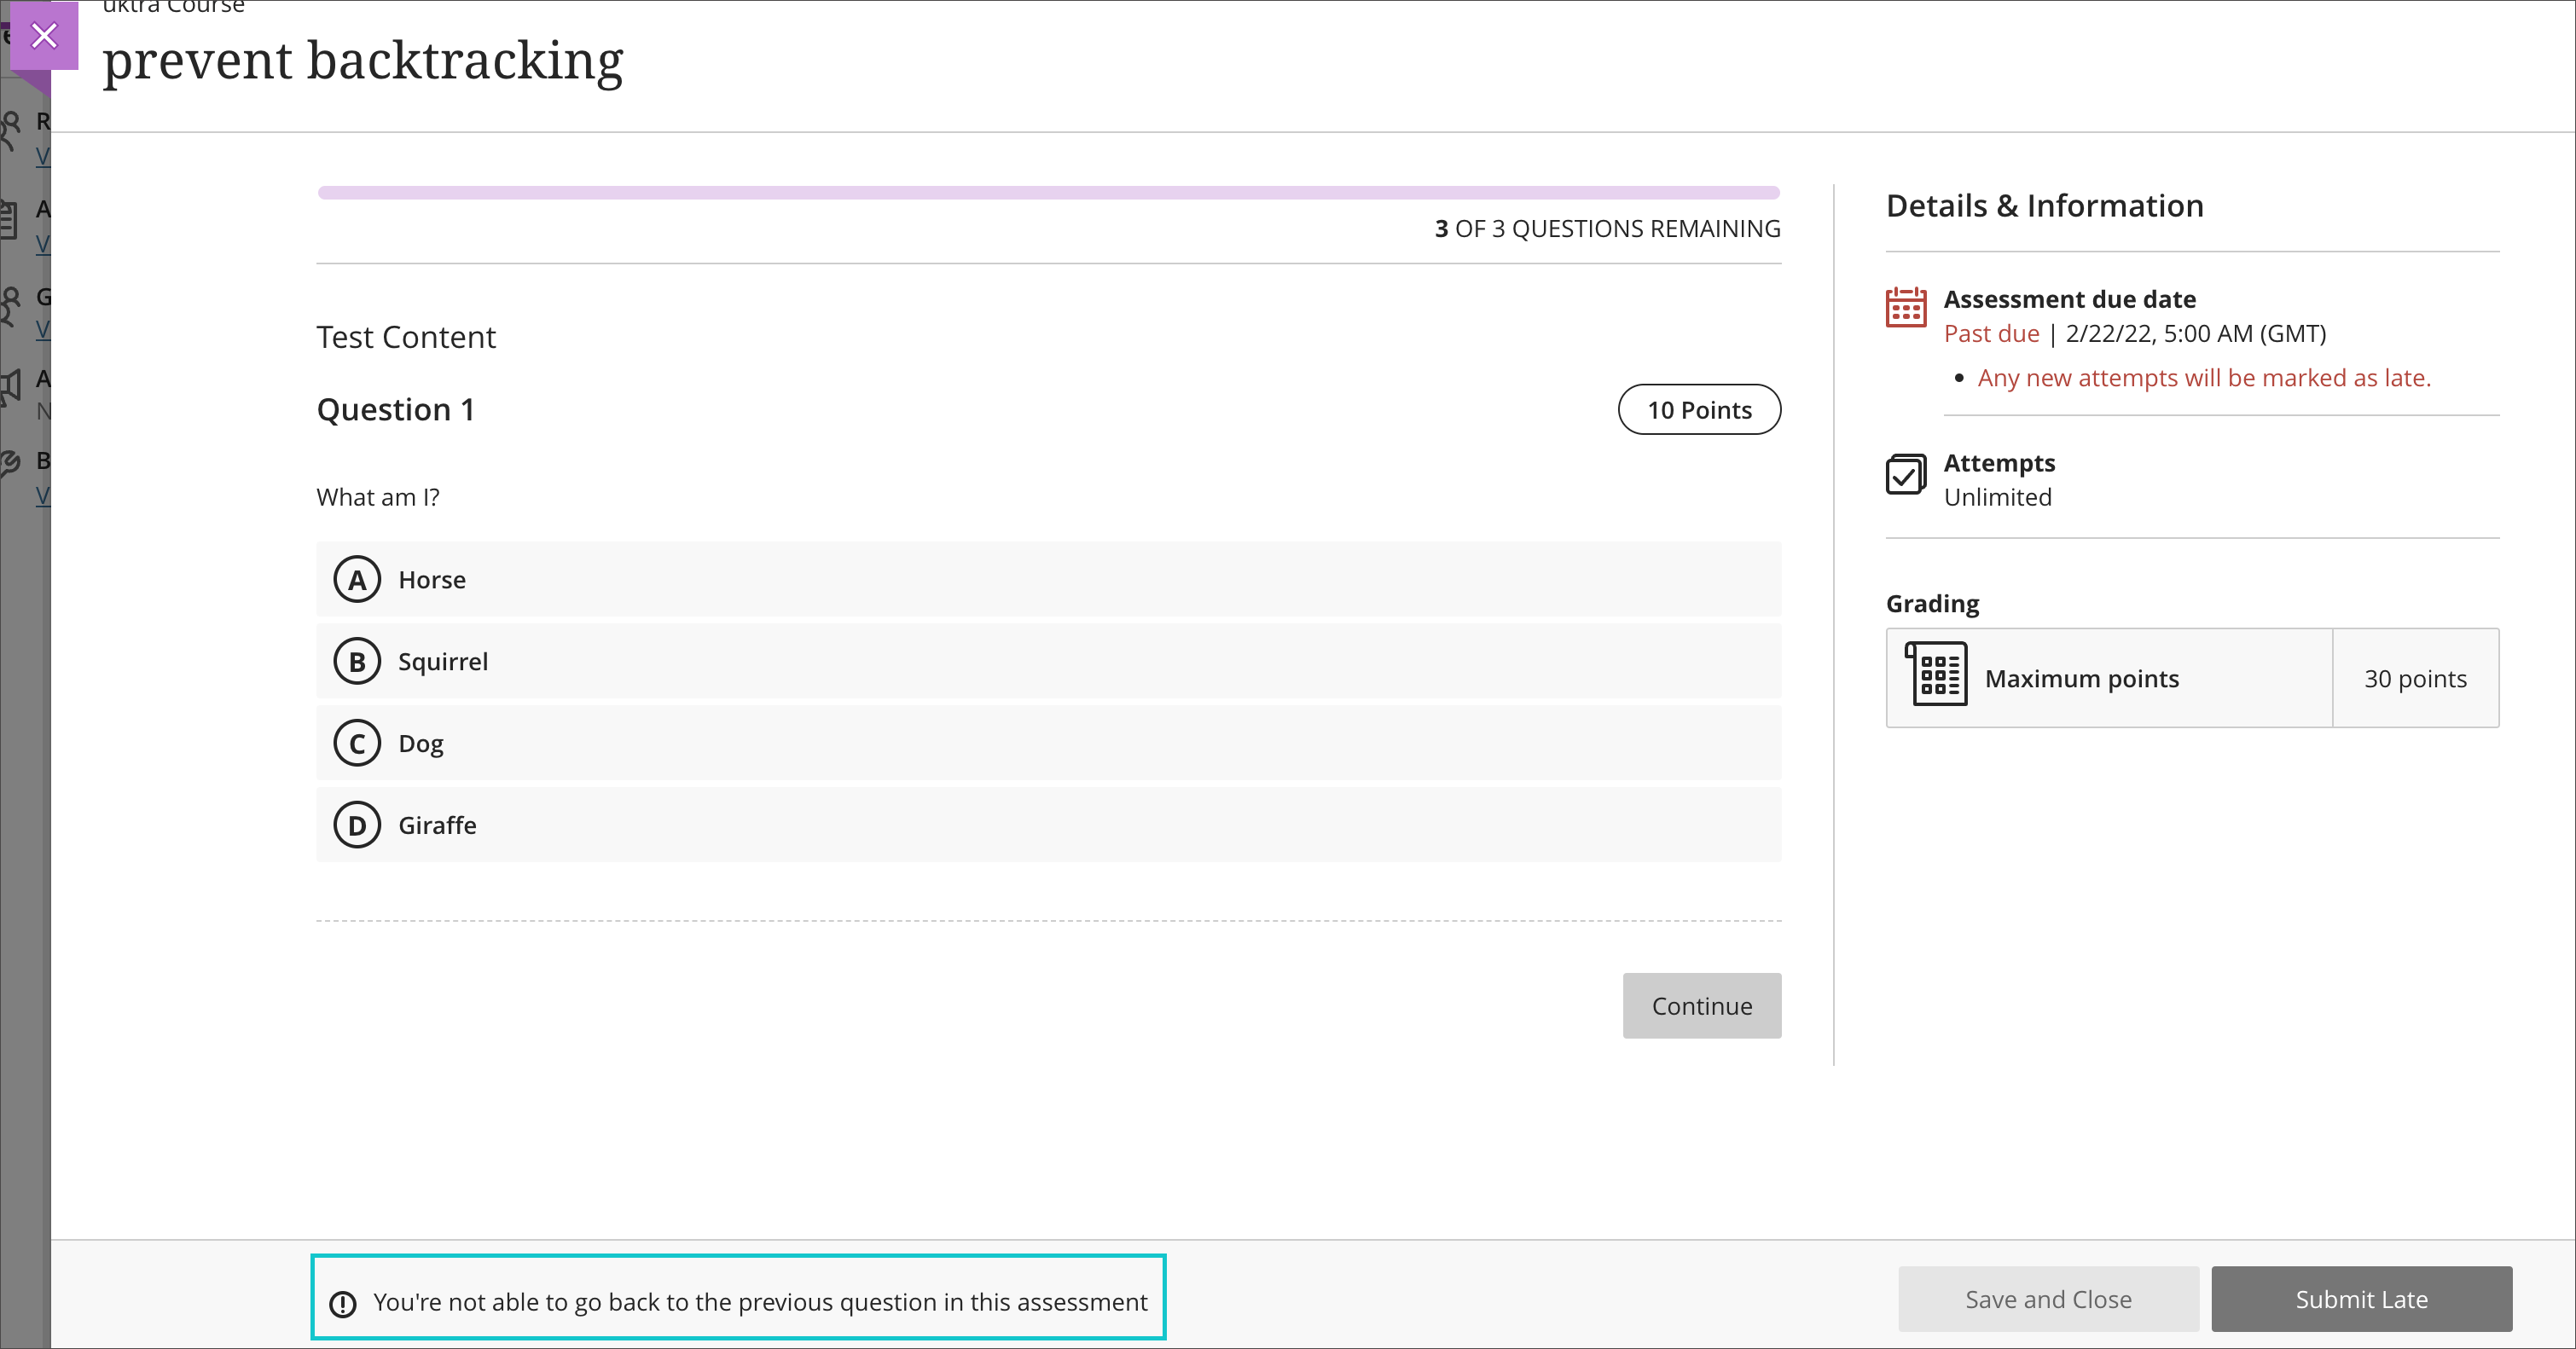Viewport: 2576px width, 1349px height.
Task: Click the Horse answer row text
Action: tap(432, 579)
